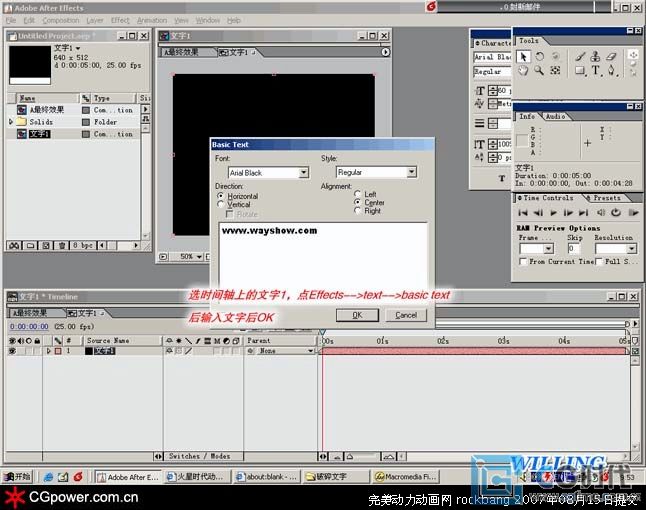646x510 pixels.
Task: Click the composition flowchart arrow button
Action: click(385, 52)
